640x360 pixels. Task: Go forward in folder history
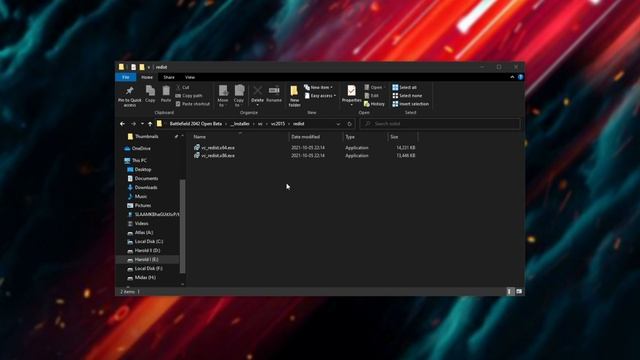tap(133, 124)
